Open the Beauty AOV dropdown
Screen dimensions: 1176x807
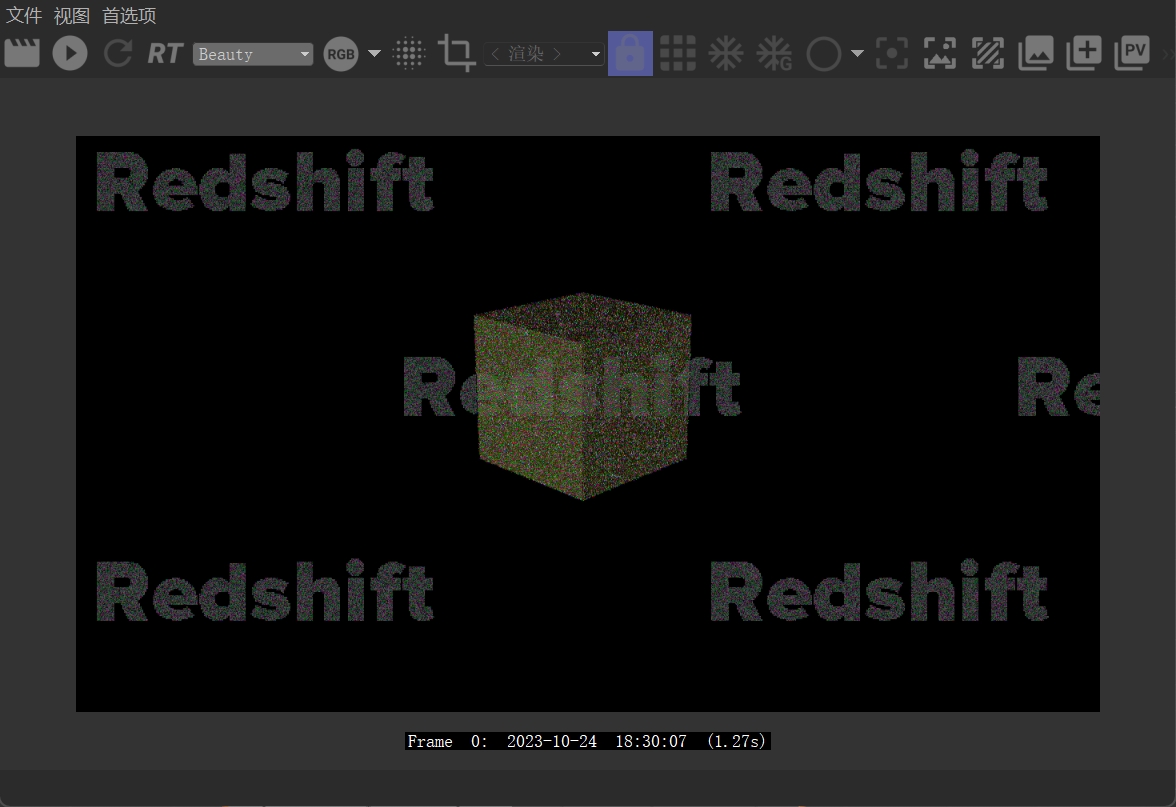254,54
